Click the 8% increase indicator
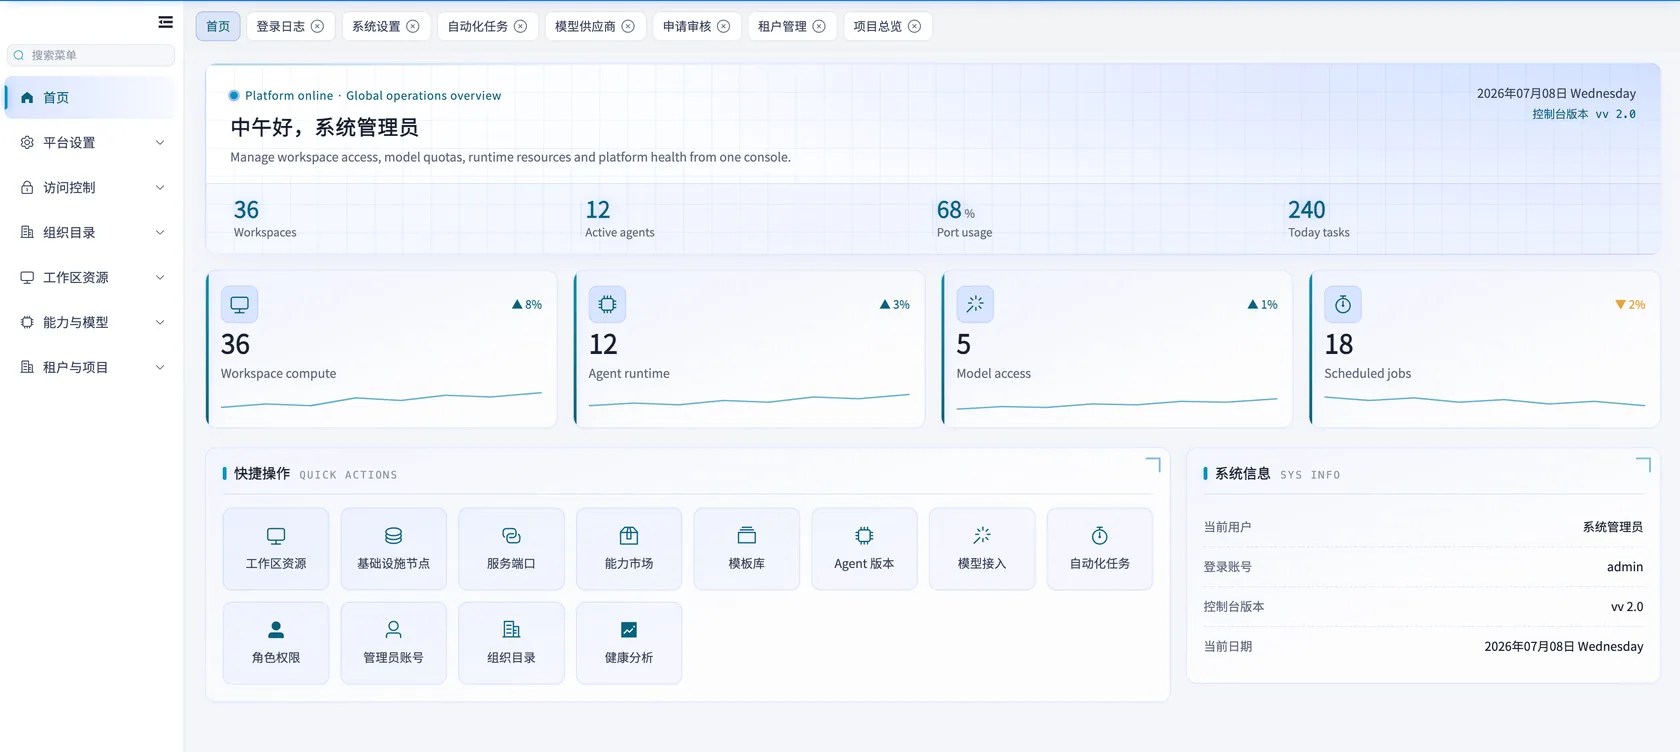This screenshot has width=1680, height=752. (527, 305)
